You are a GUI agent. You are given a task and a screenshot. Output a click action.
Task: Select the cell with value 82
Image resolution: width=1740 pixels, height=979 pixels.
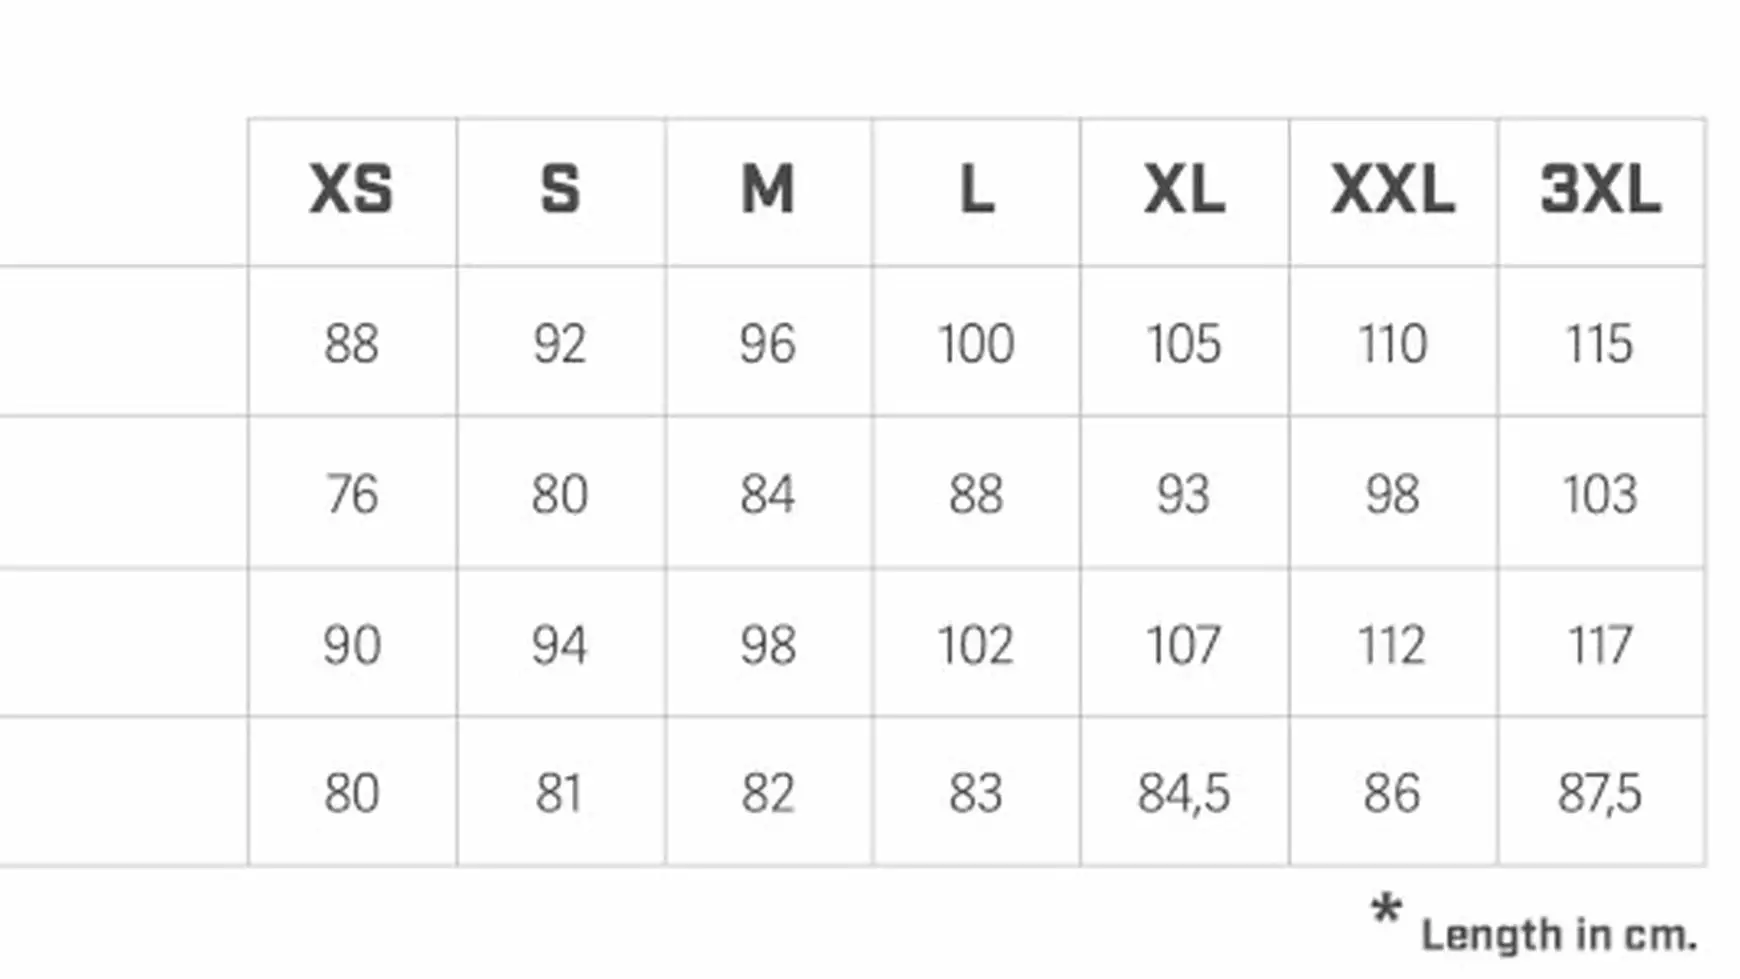(768, 794)
